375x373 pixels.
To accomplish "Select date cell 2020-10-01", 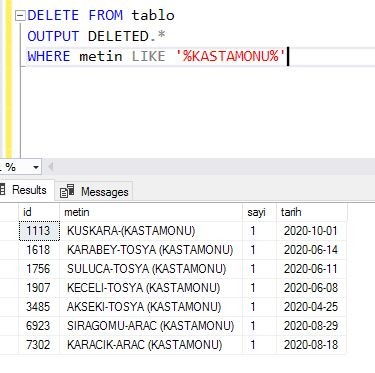I will (x=311, y=231).
